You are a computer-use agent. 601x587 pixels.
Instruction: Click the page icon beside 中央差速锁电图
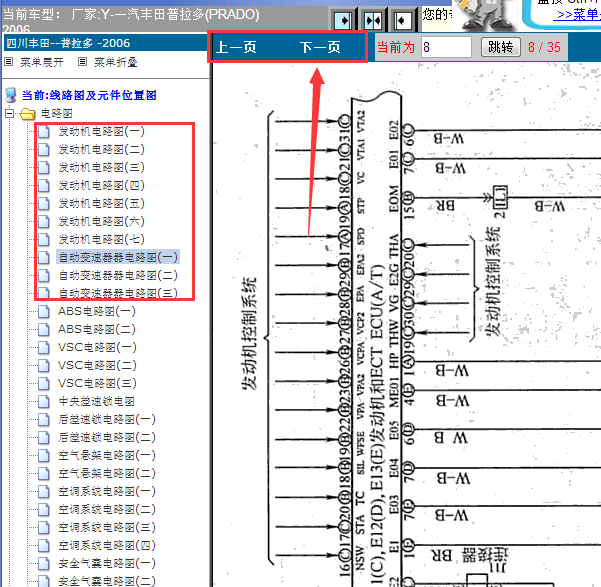click(44, 401)
